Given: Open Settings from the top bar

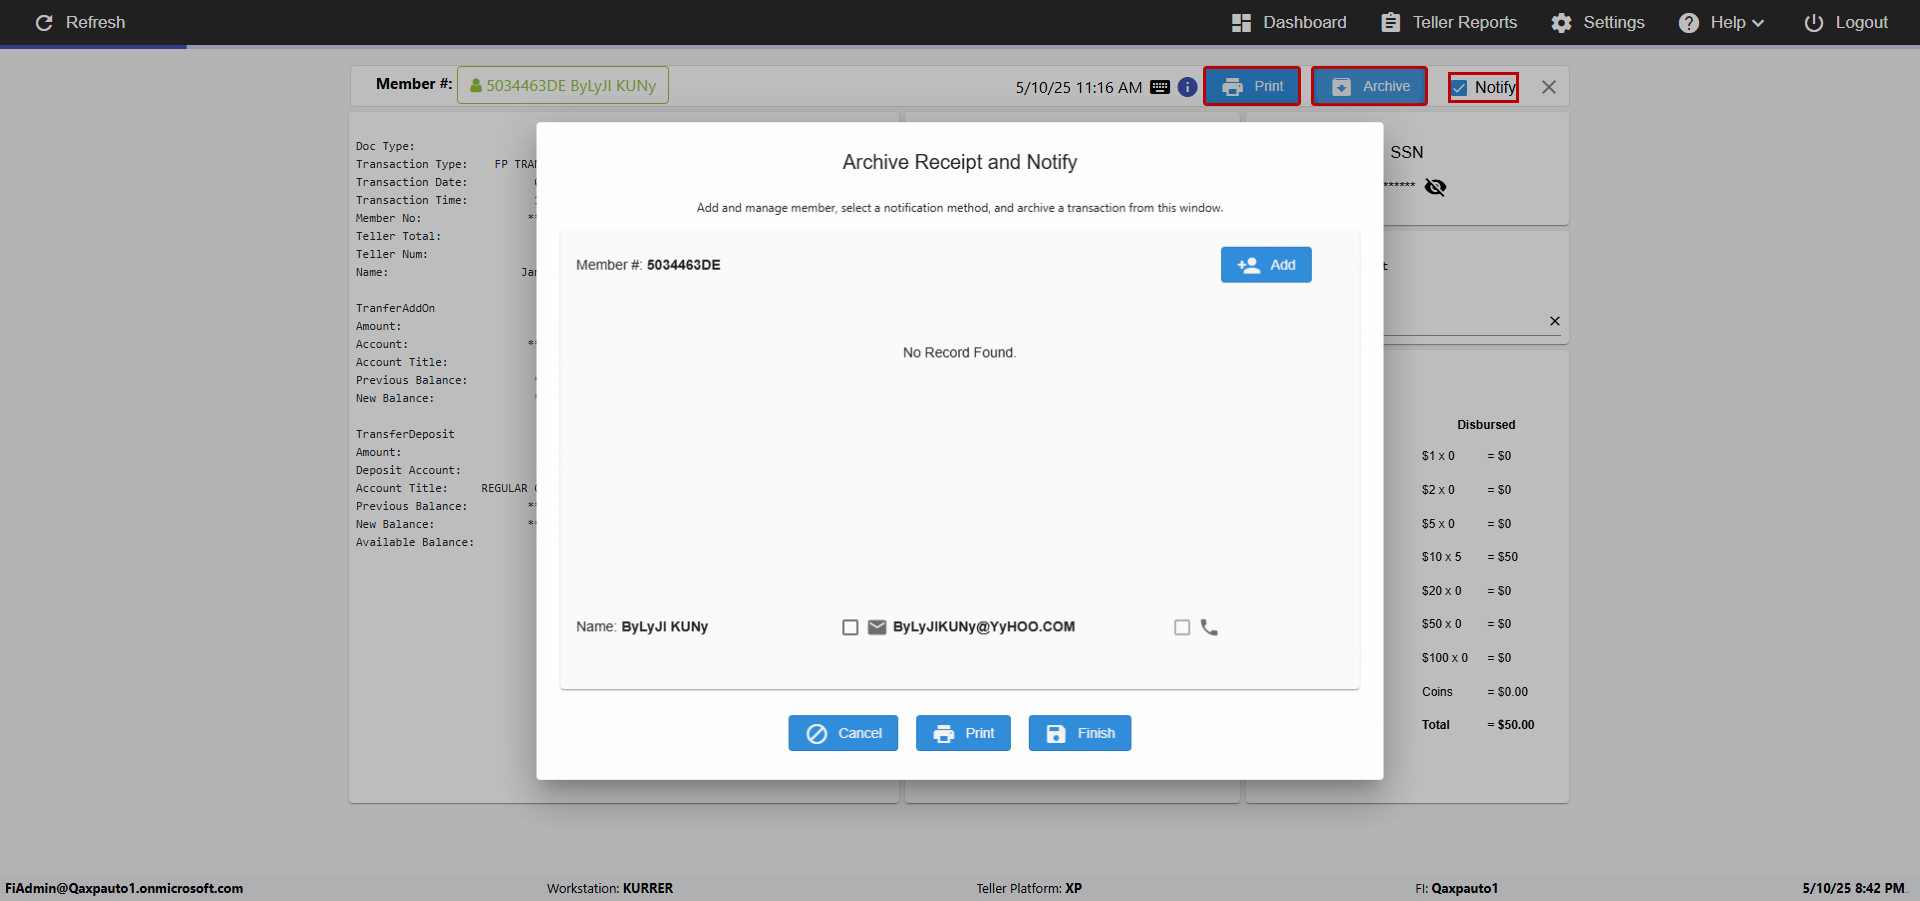Looking at the screenshot, I should pos(1598,22).
